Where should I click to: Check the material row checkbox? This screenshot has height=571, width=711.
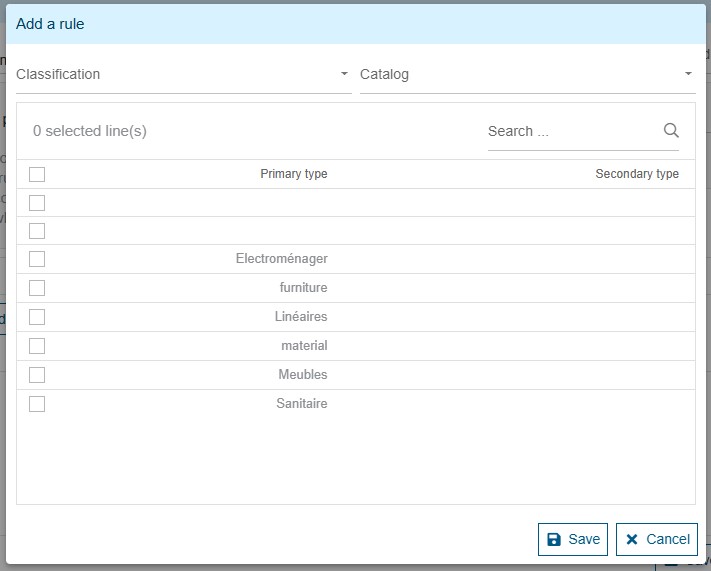[x=37, y=346]
